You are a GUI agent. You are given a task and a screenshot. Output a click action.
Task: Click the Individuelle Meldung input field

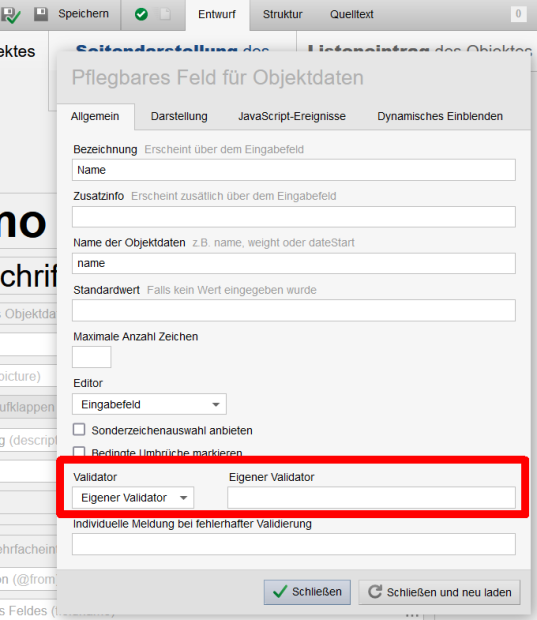coord(294,544)
